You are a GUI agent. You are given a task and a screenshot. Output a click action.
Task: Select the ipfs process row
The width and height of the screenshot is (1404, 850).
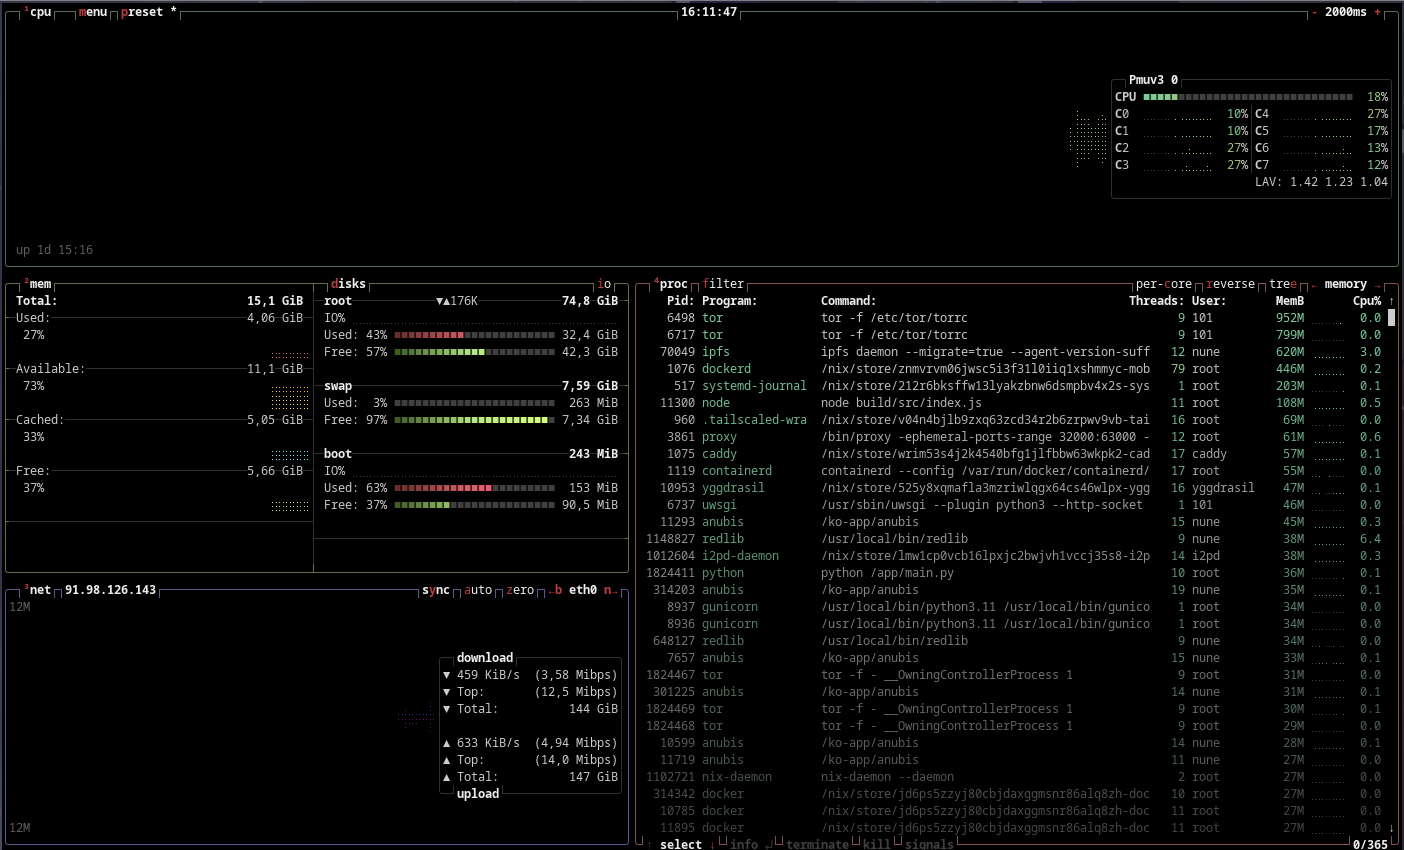tap(1014, 352)
